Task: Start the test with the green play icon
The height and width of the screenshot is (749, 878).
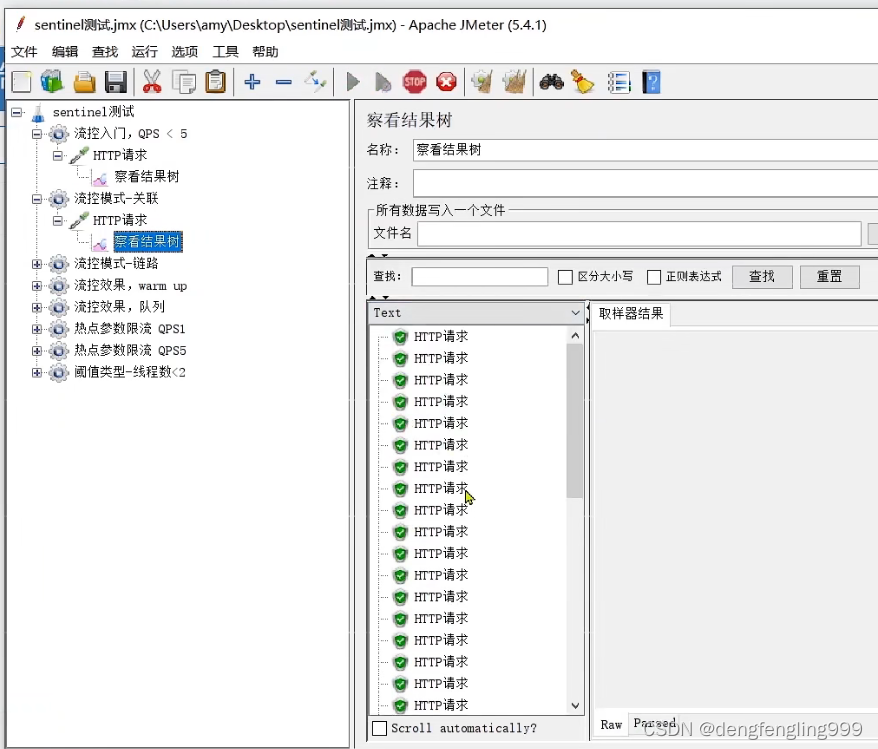Action: coord(353,82)
